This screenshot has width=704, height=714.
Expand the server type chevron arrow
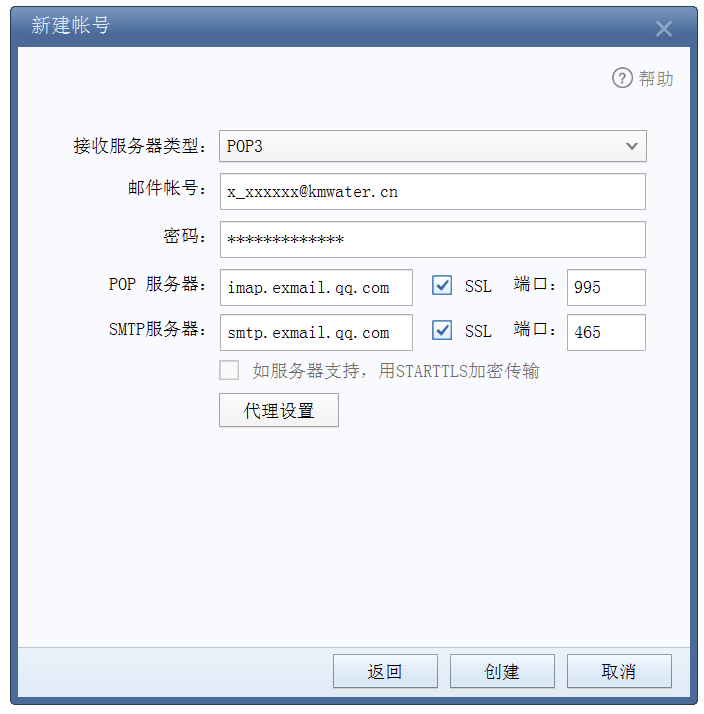(631, 146)
